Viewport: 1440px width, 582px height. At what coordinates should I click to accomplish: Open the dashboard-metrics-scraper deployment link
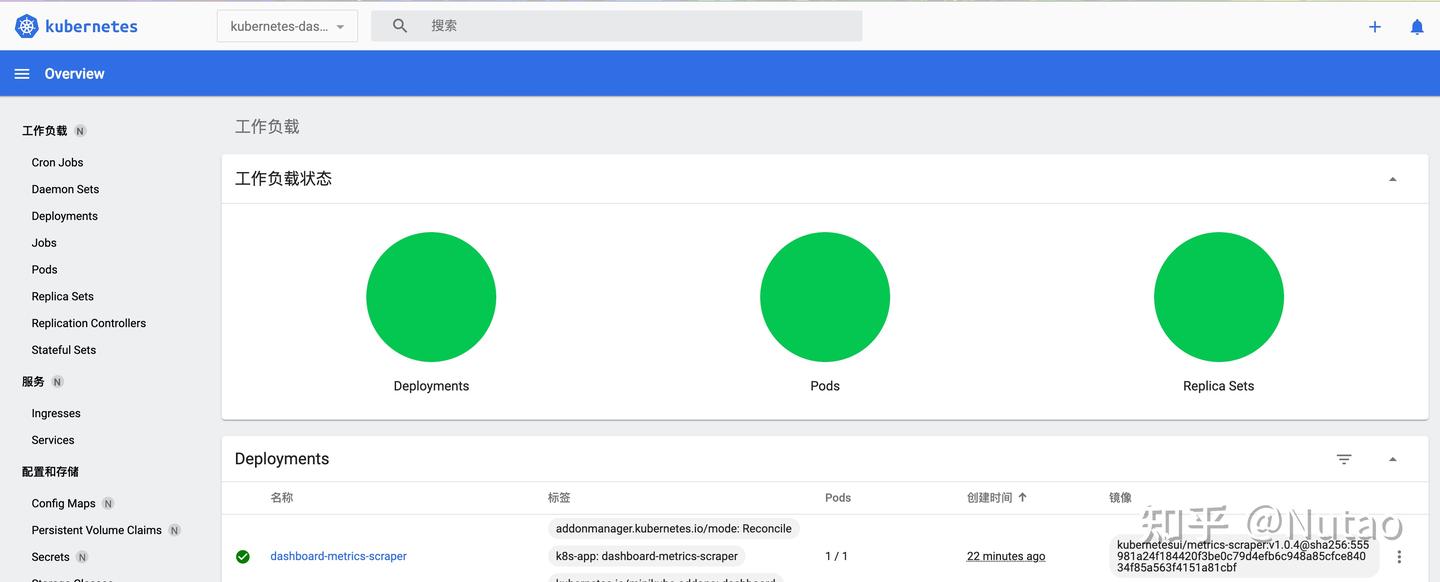pyautogui.click(x=338, y=556)
